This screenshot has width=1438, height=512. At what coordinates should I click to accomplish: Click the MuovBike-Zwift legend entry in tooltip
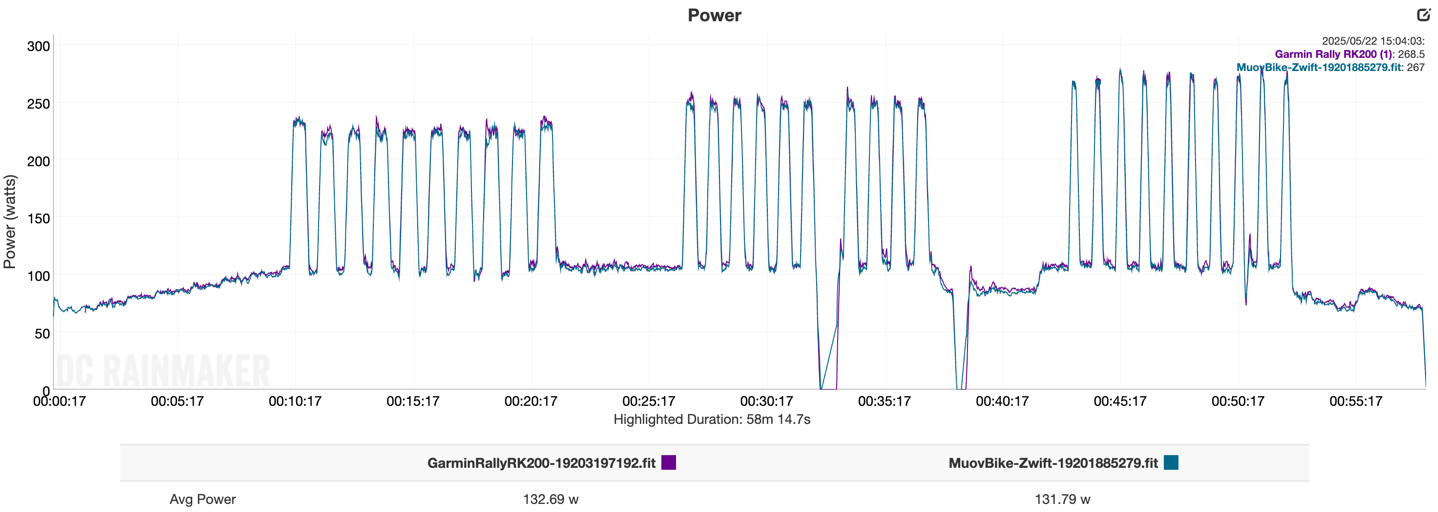coord(1318,67)
